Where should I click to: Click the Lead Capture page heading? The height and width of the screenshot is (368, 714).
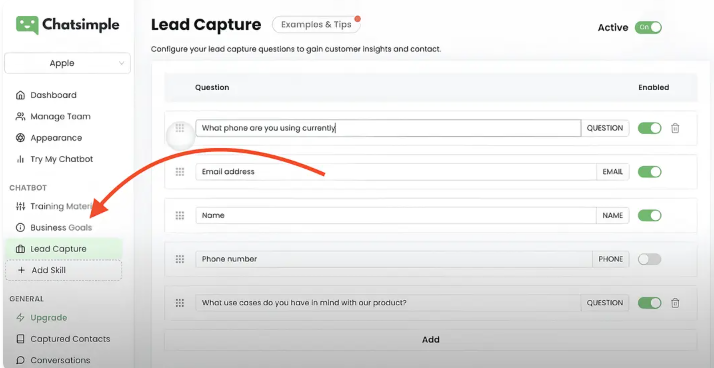click(206, 25)
